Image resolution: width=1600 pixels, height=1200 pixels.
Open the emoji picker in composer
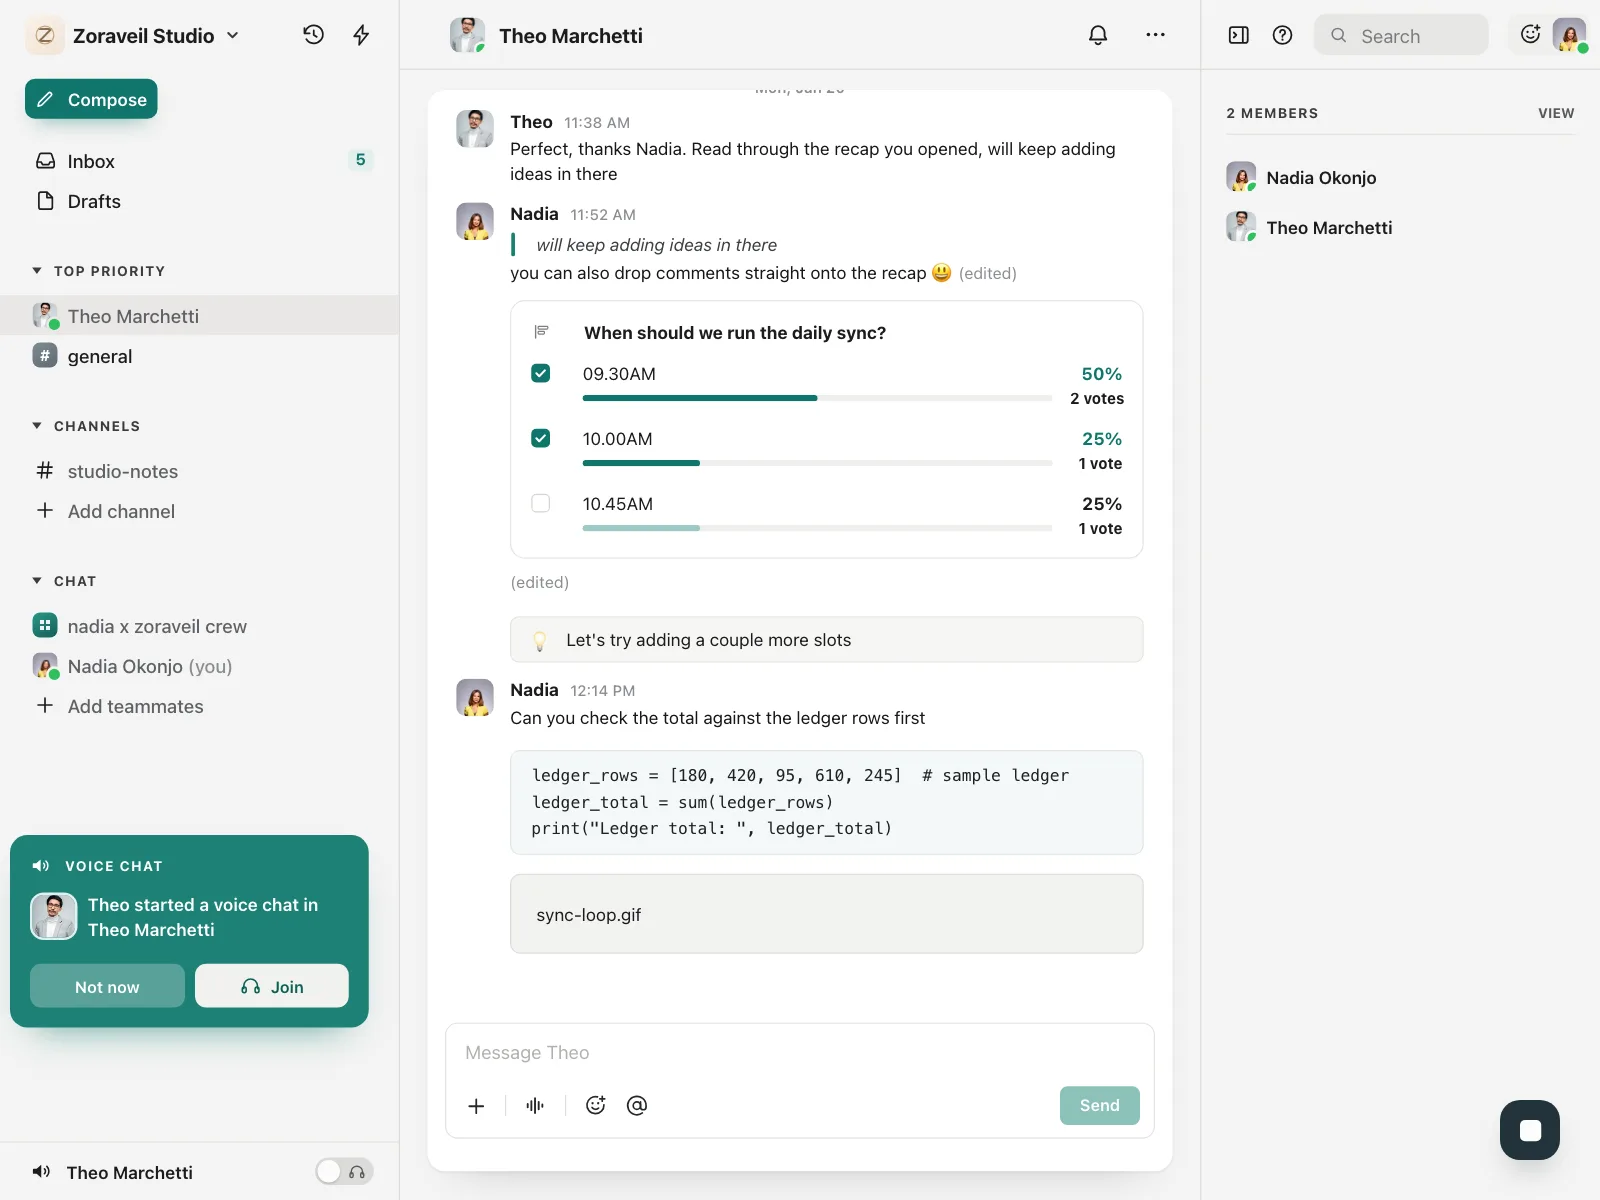[x=596, y=1105]
